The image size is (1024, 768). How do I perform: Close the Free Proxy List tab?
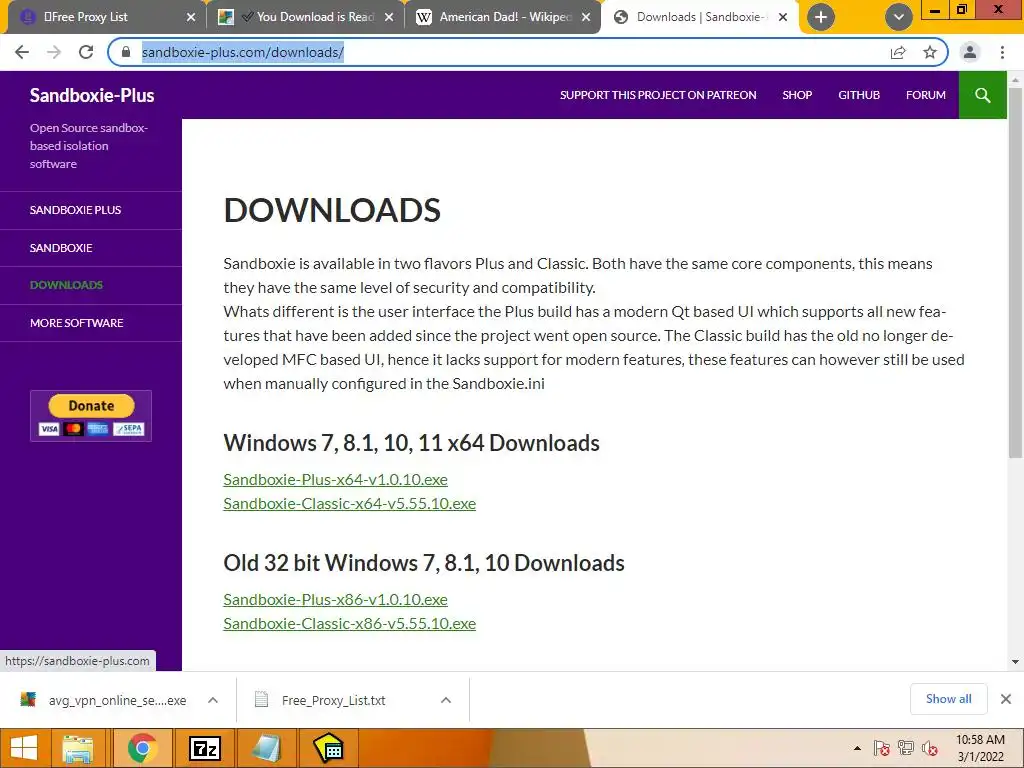[191, 17]
